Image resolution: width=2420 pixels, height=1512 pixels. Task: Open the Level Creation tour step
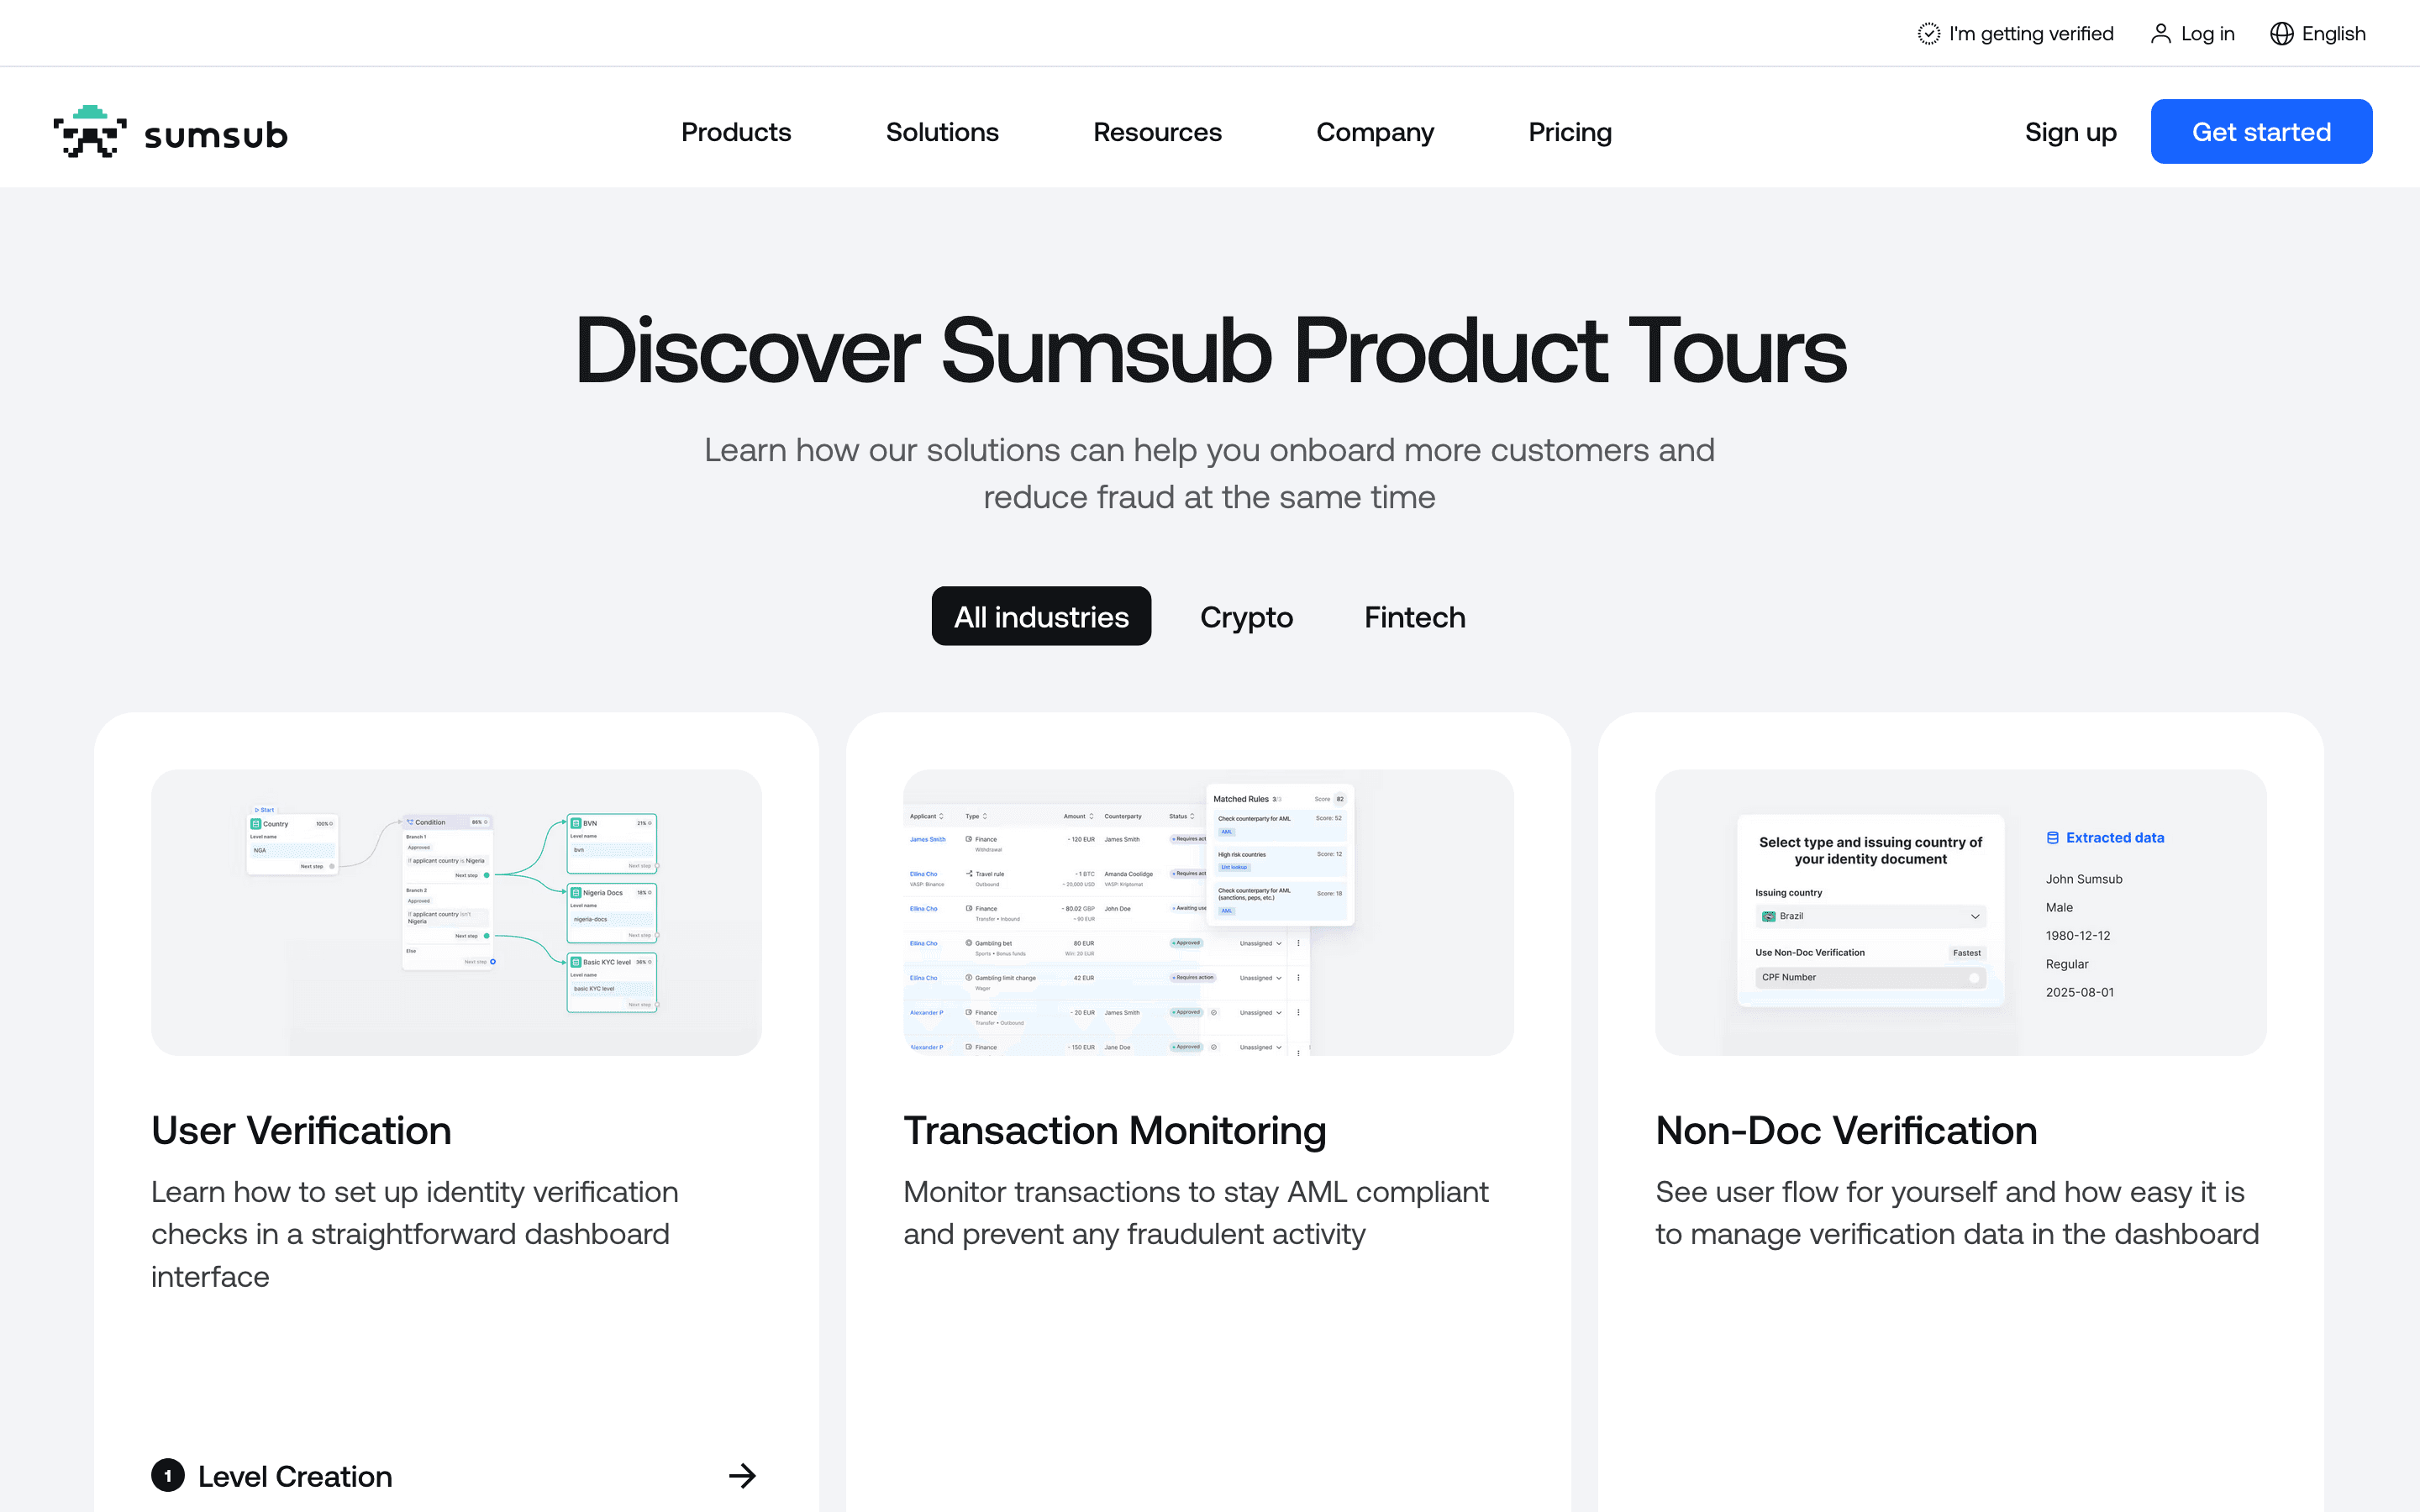click(455, 1476)
